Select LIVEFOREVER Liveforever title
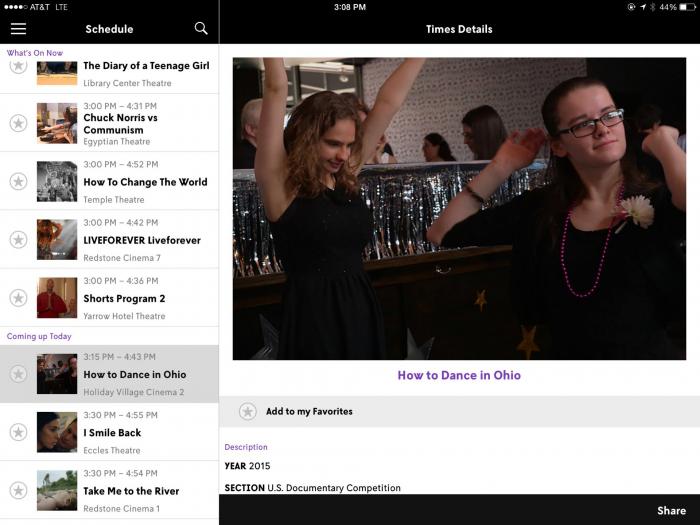Screen dimensions: 700x525 (x=142, y=240)
